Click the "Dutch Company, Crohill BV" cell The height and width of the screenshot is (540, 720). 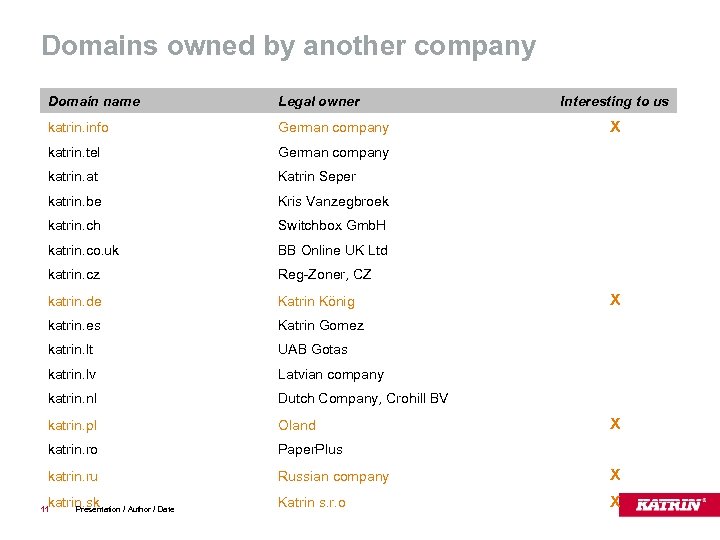pyautogui.click(x=362, y=398)
